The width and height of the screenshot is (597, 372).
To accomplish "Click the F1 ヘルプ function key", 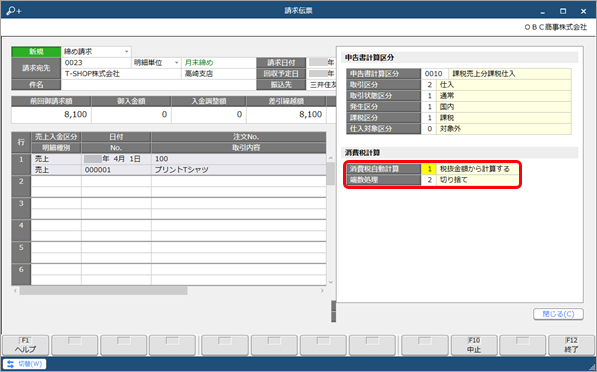I will 26,345.
